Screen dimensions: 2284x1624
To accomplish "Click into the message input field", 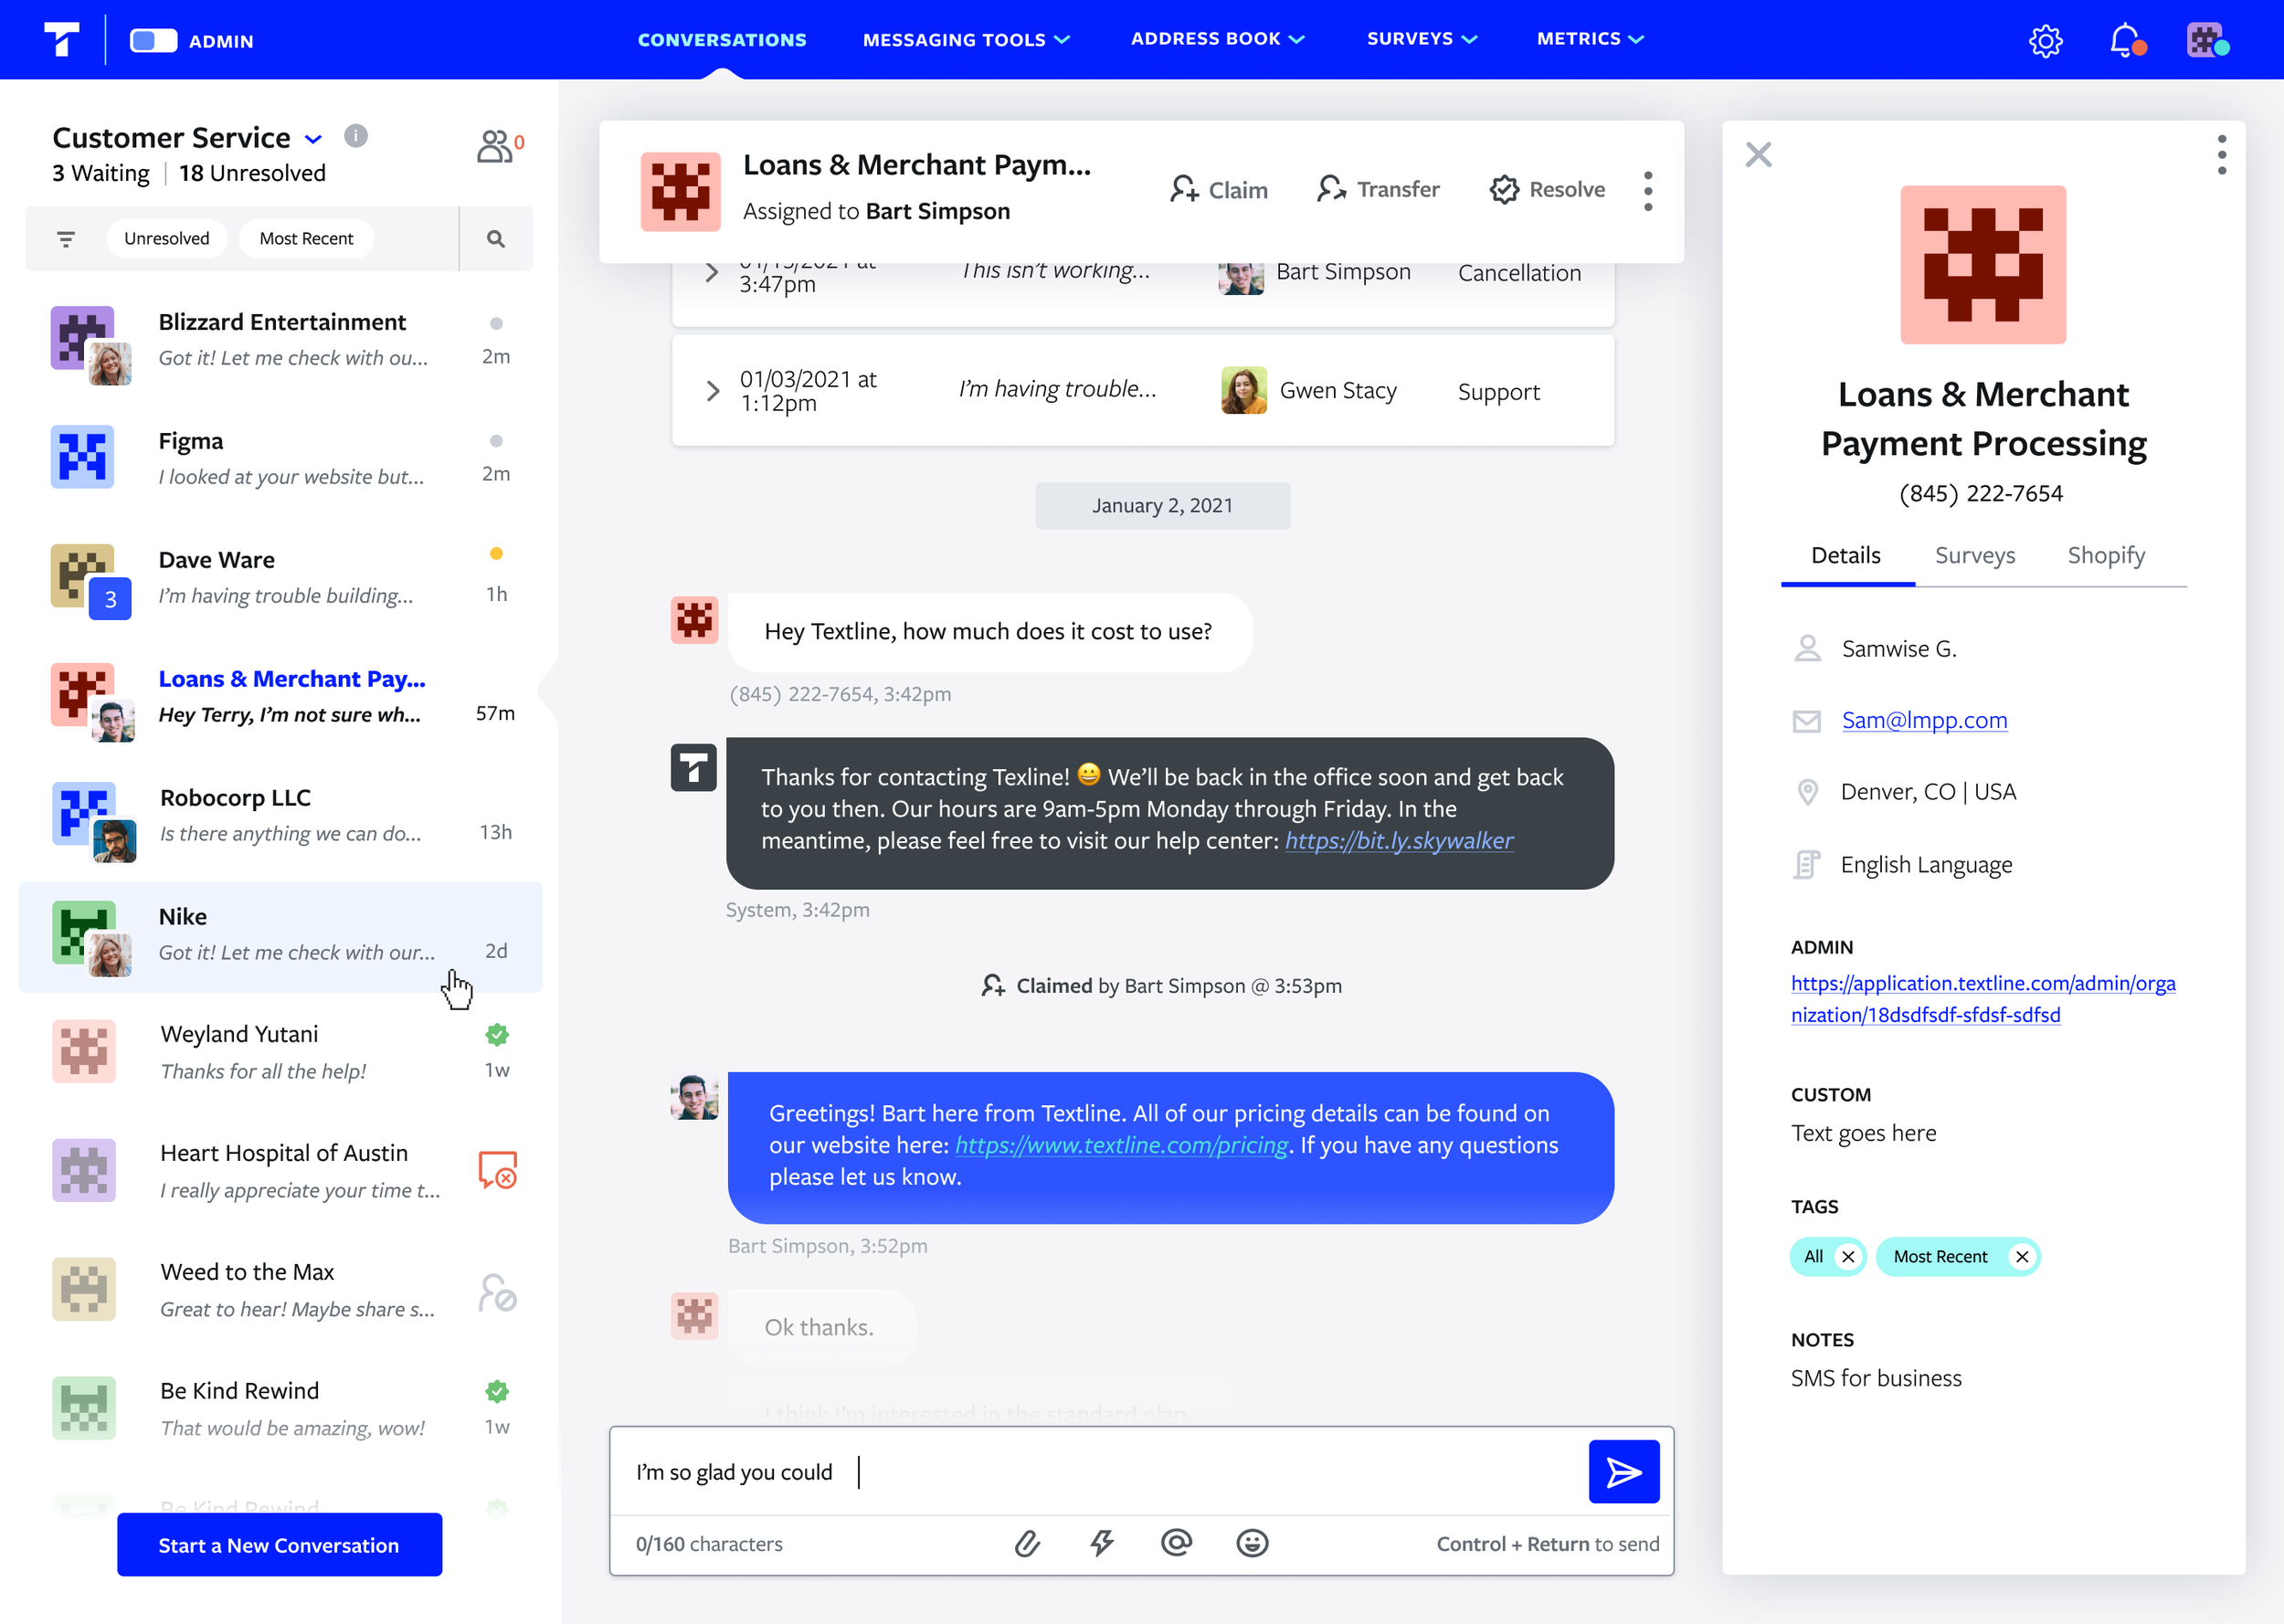I will click(x=1100, y=1471).
